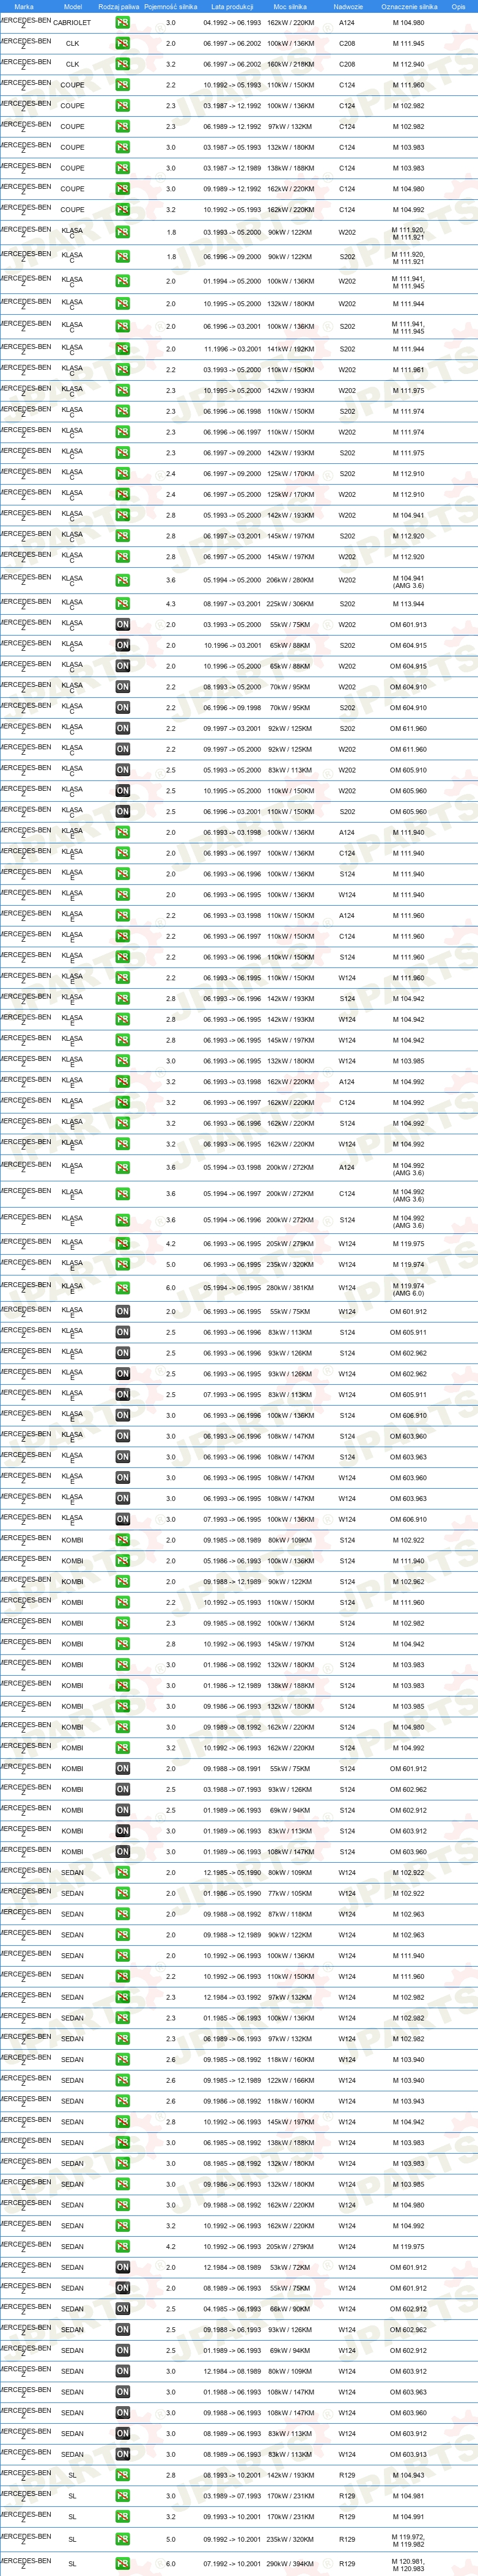Click PB icon in SEDAN 4.2 row

[x=122, y=2247]
